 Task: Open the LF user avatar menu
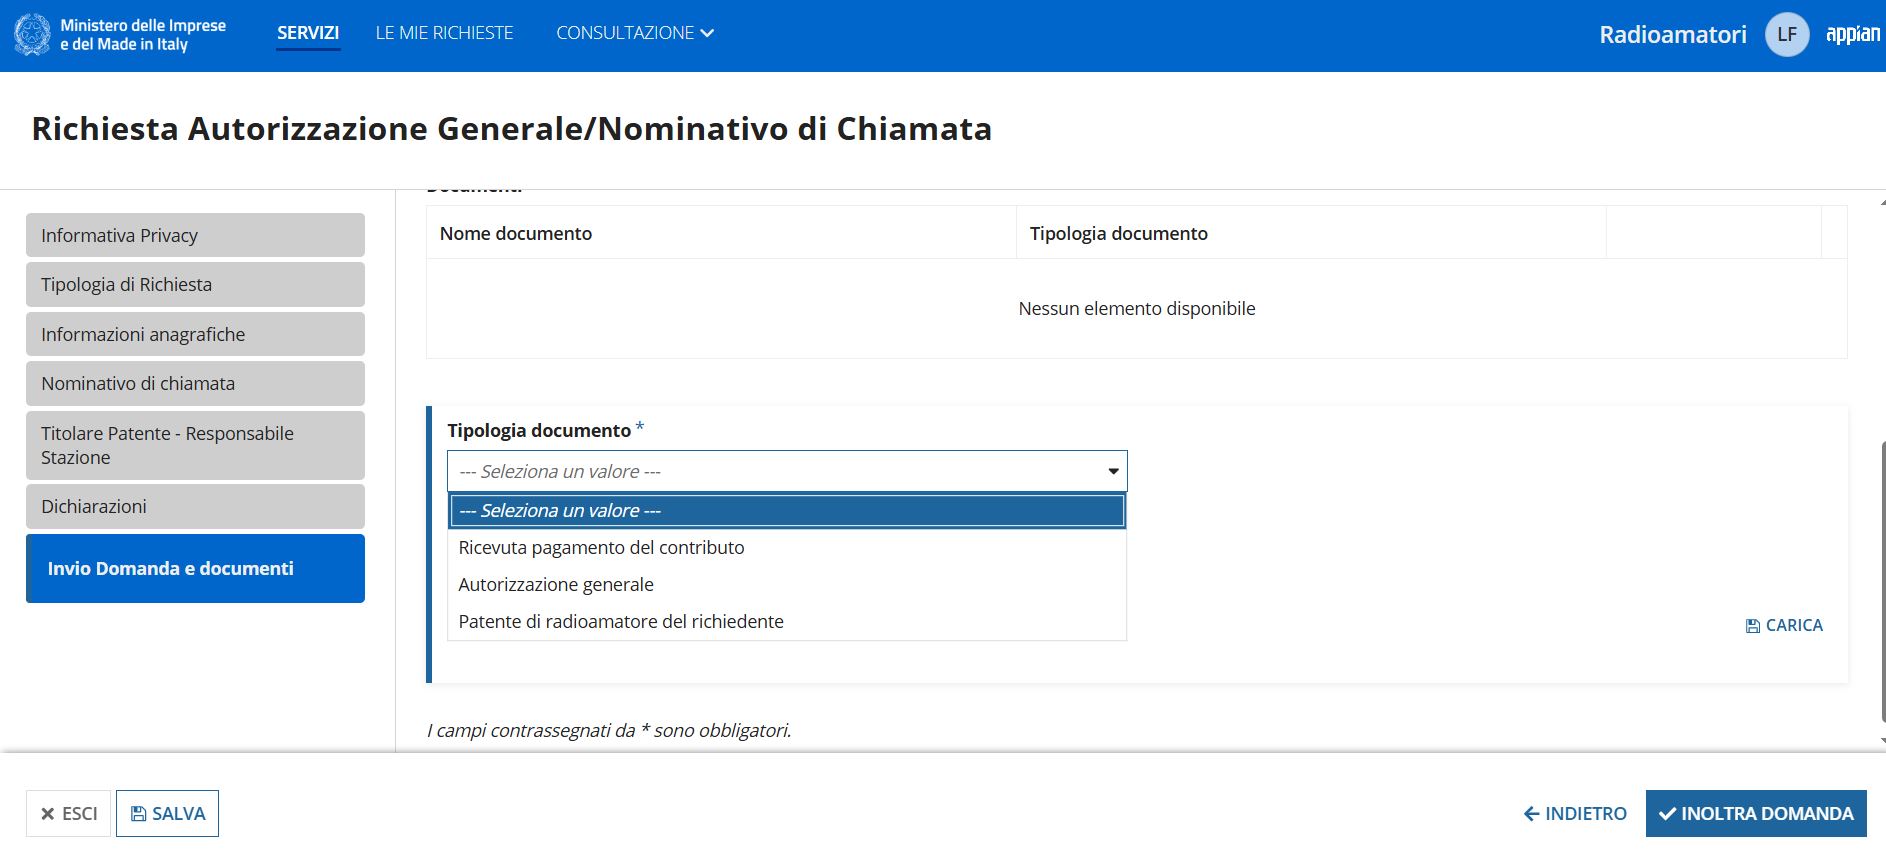(x=1787, y=35)
